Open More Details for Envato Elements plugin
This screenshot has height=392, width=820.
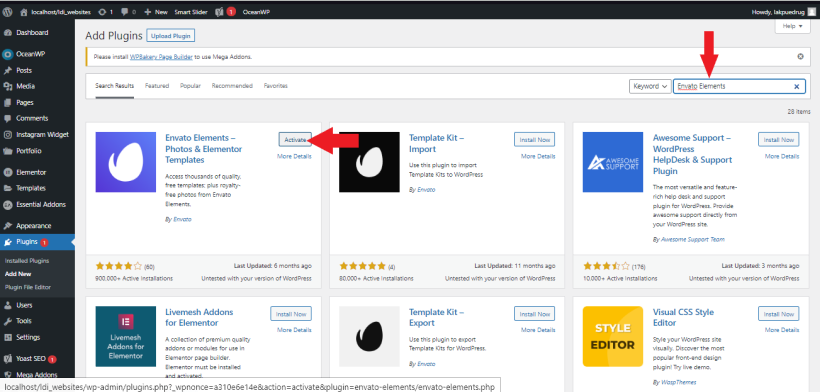pyautogui.click(x=294, y=156)
